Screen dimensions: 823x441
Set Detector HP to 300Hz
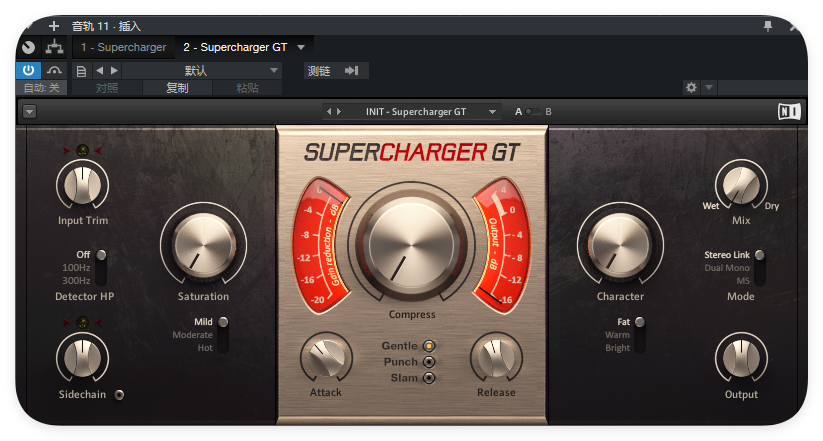76,281
